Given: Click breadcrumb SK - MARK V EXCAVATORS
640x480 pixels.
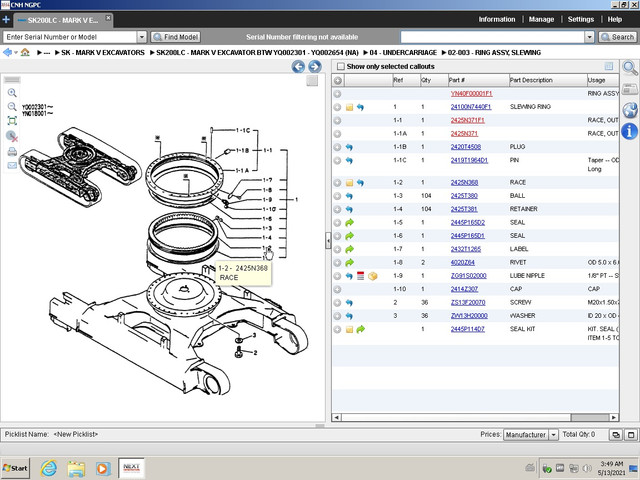Looking at the screenshot, I should (x=103, y=53).
